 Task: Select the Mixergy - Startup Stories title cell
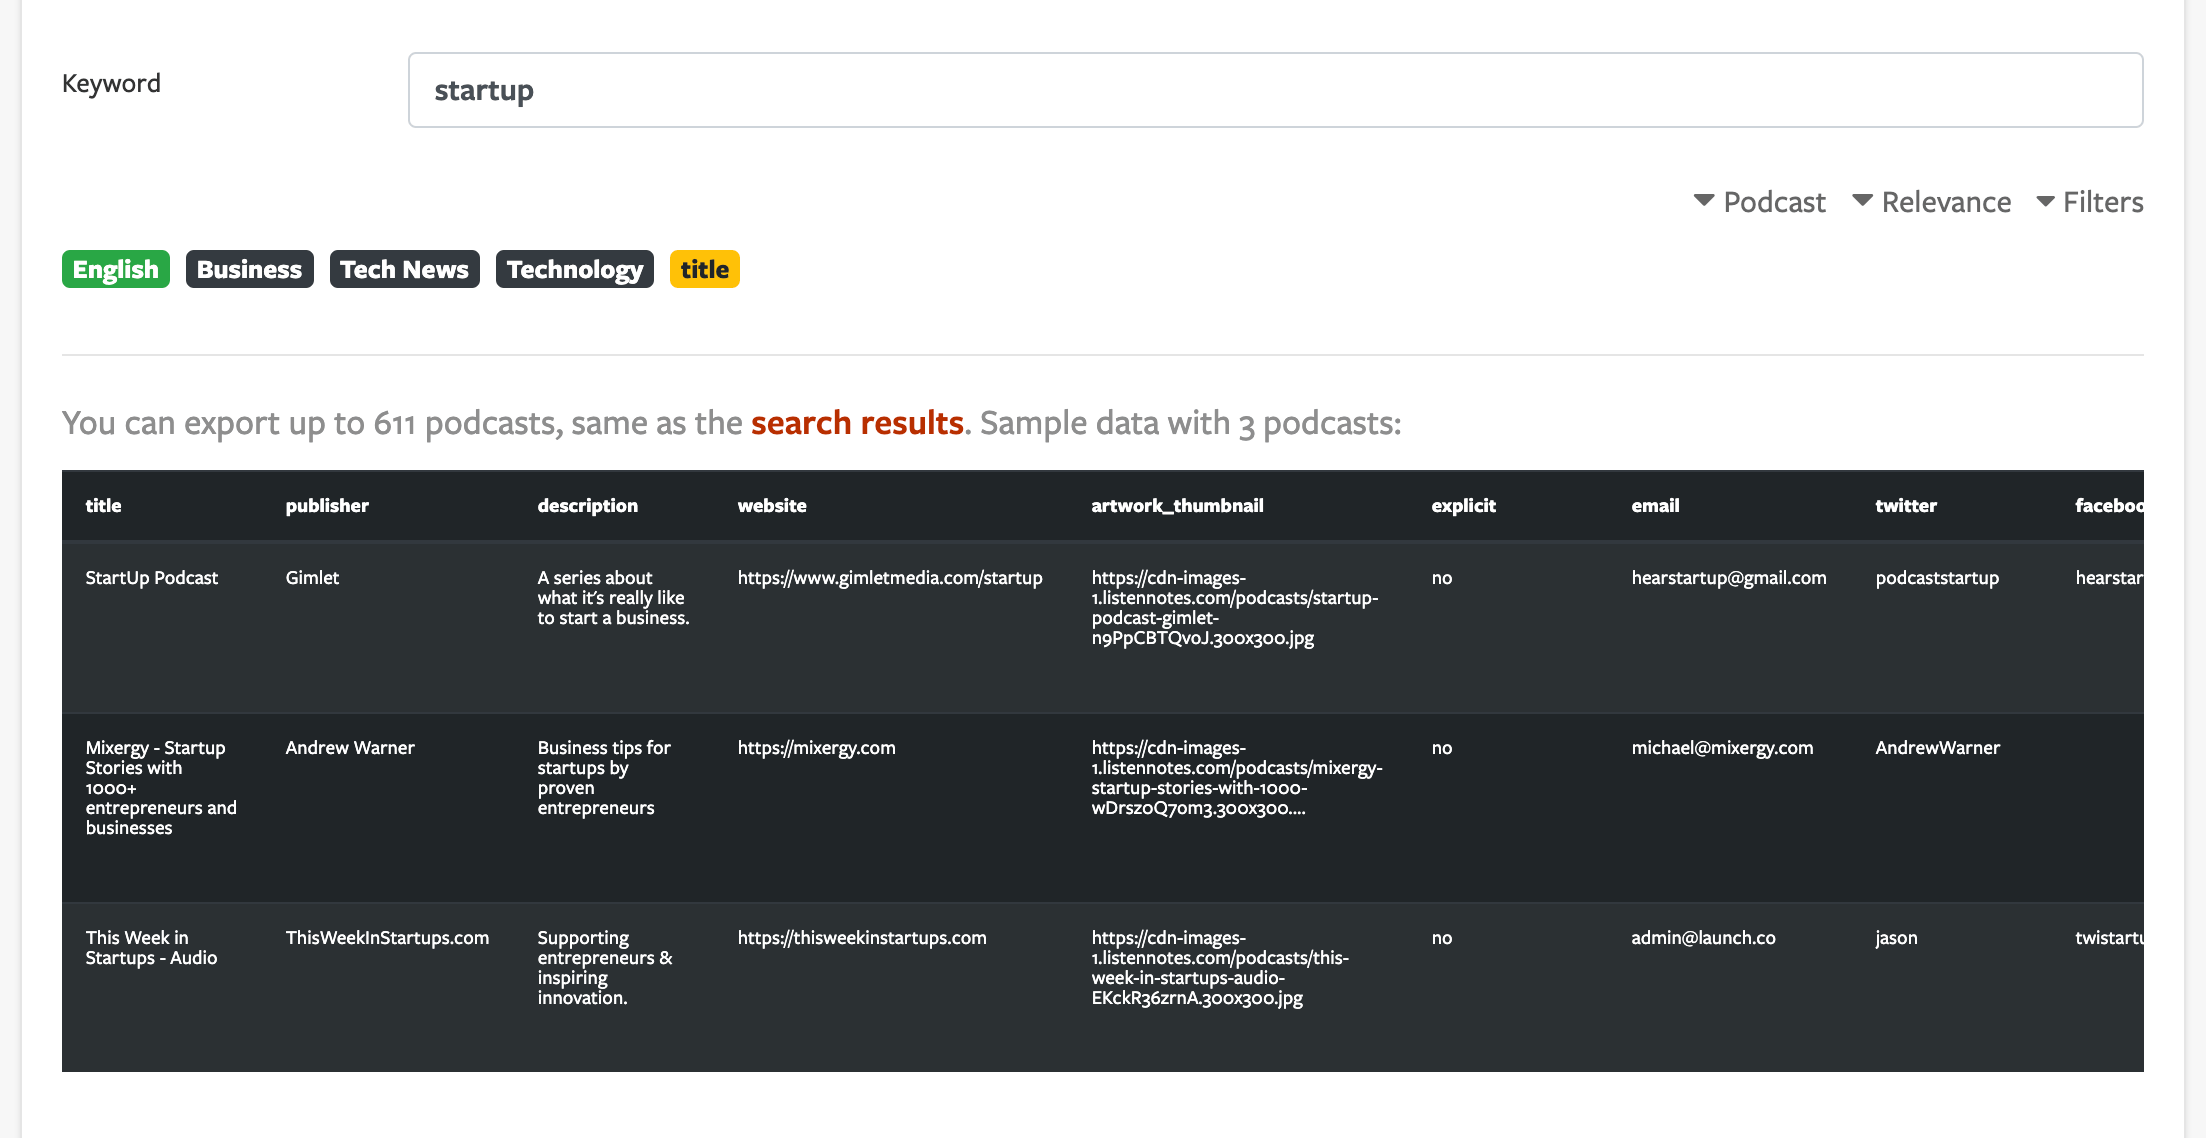pyautogui.click(x=161, y=787)
